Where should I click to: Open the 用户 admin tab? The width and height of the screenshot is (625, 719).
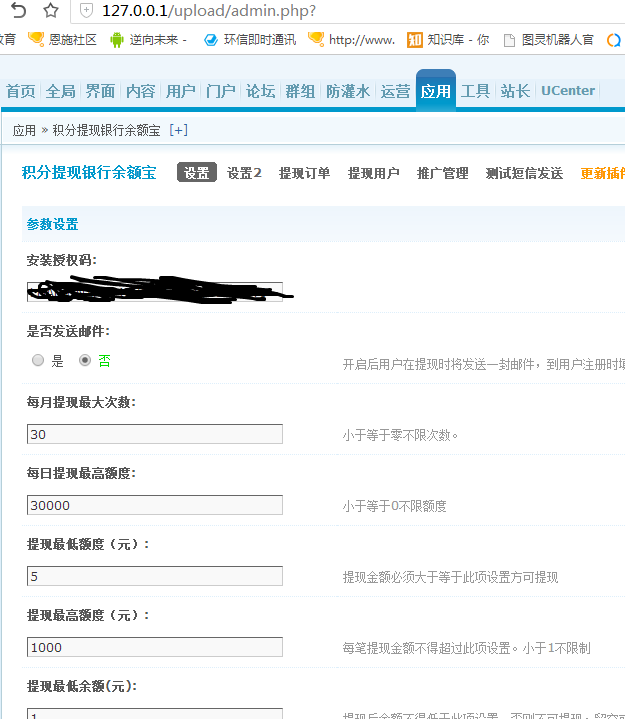(181, 91)
